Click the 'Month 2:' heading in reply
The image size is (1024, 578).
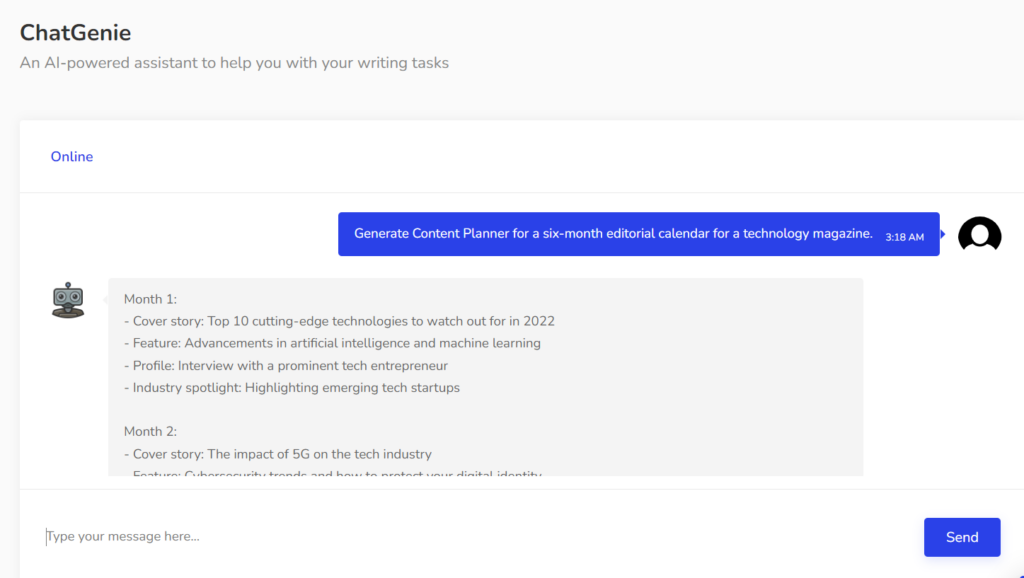click(150, 432)
